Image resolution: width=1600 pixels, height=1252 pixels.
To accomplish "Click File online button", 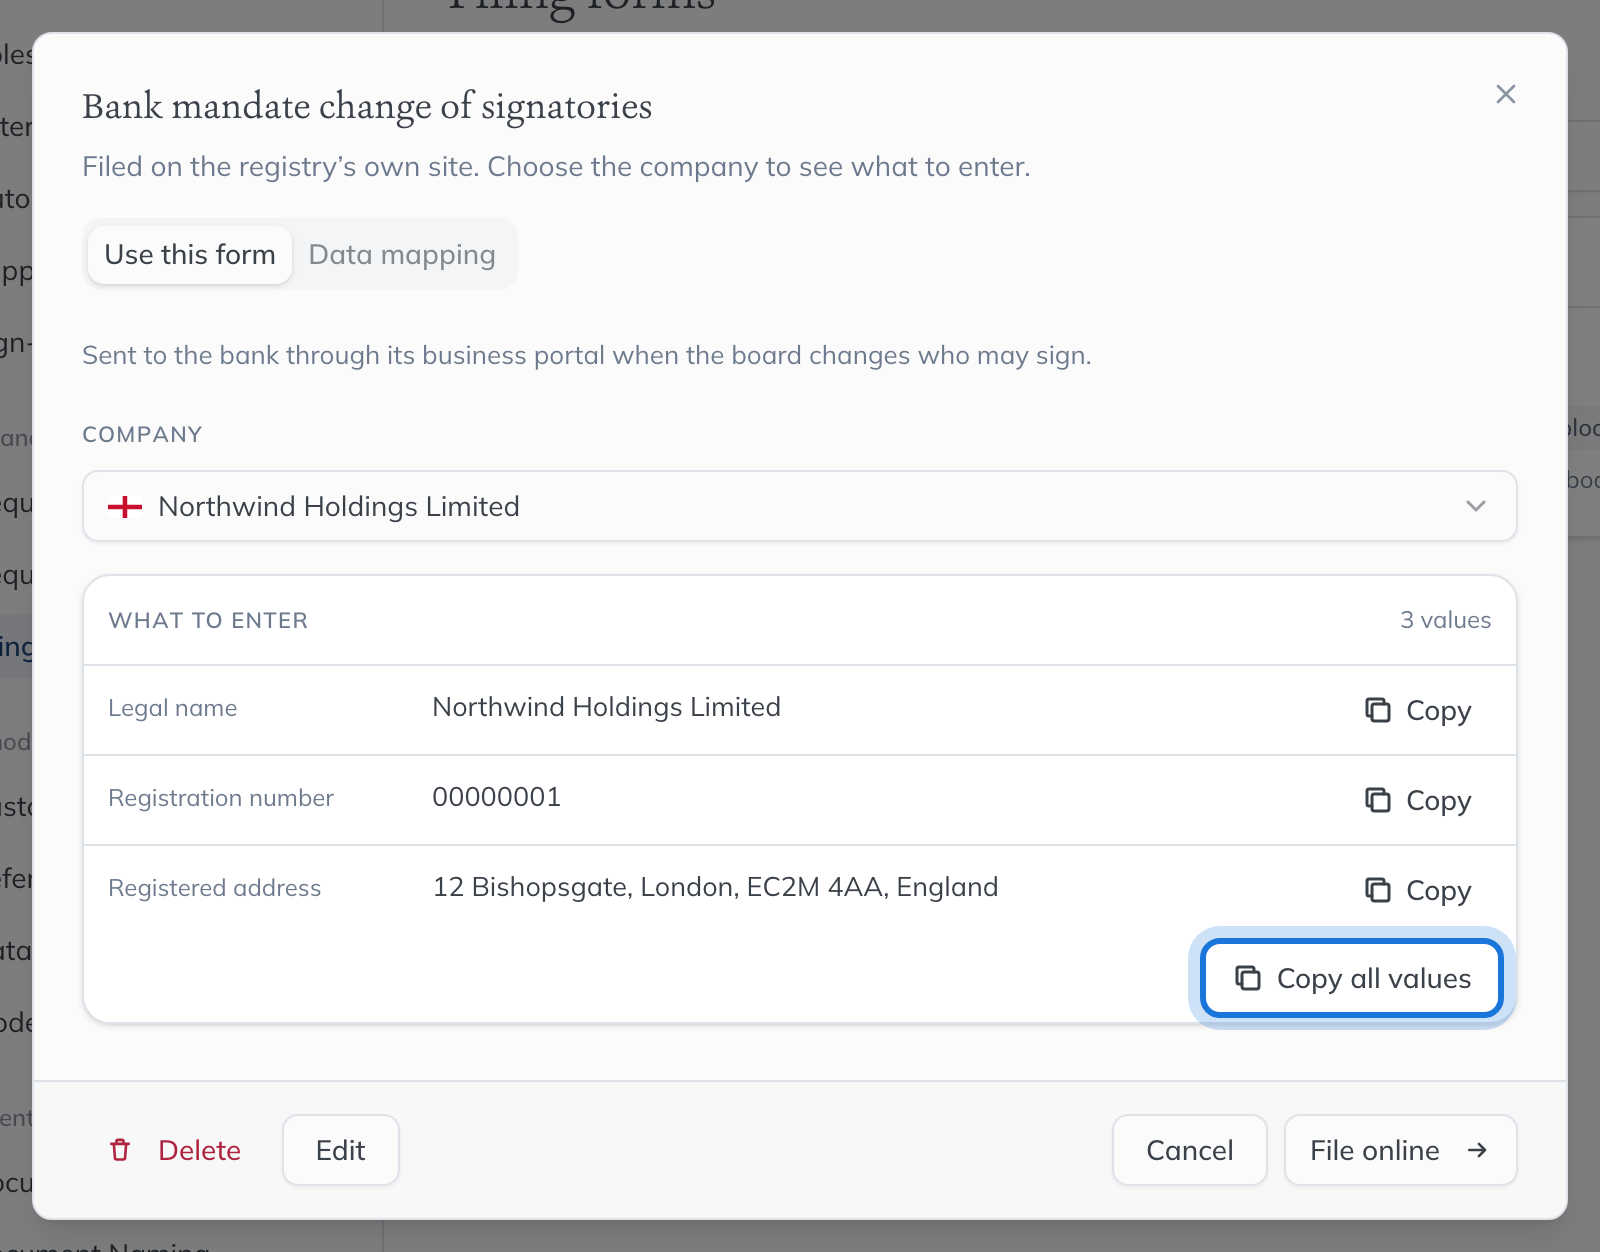I will [1400, 1150].
